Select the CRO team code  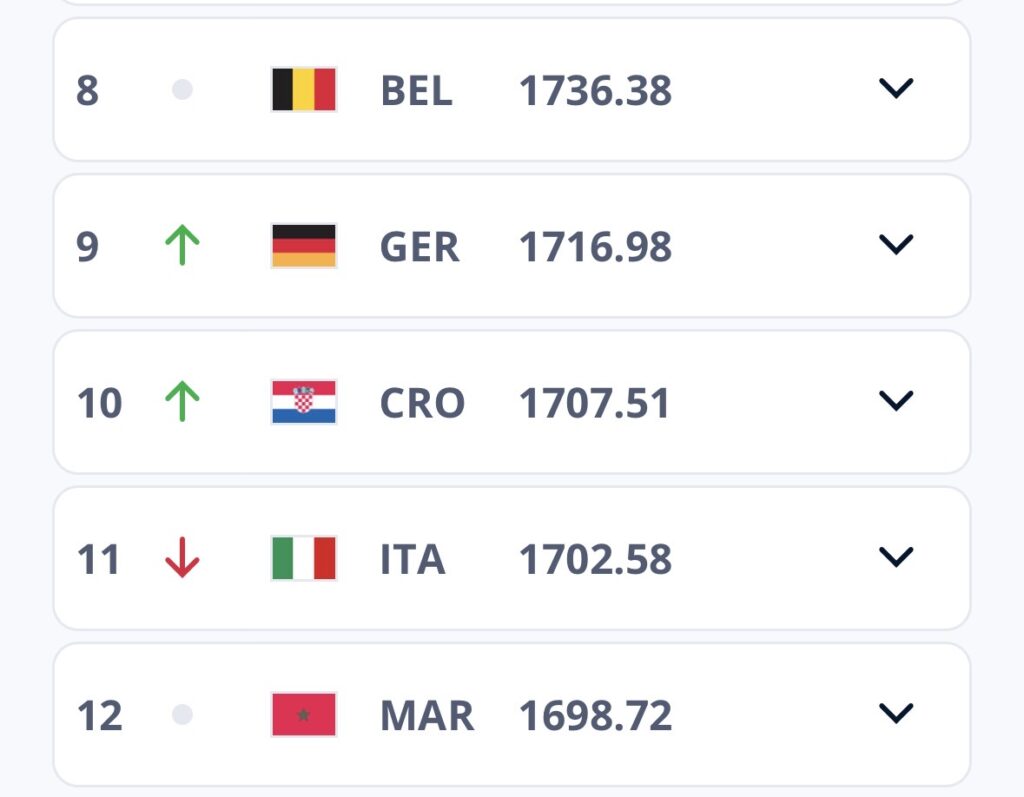(422, 402)
